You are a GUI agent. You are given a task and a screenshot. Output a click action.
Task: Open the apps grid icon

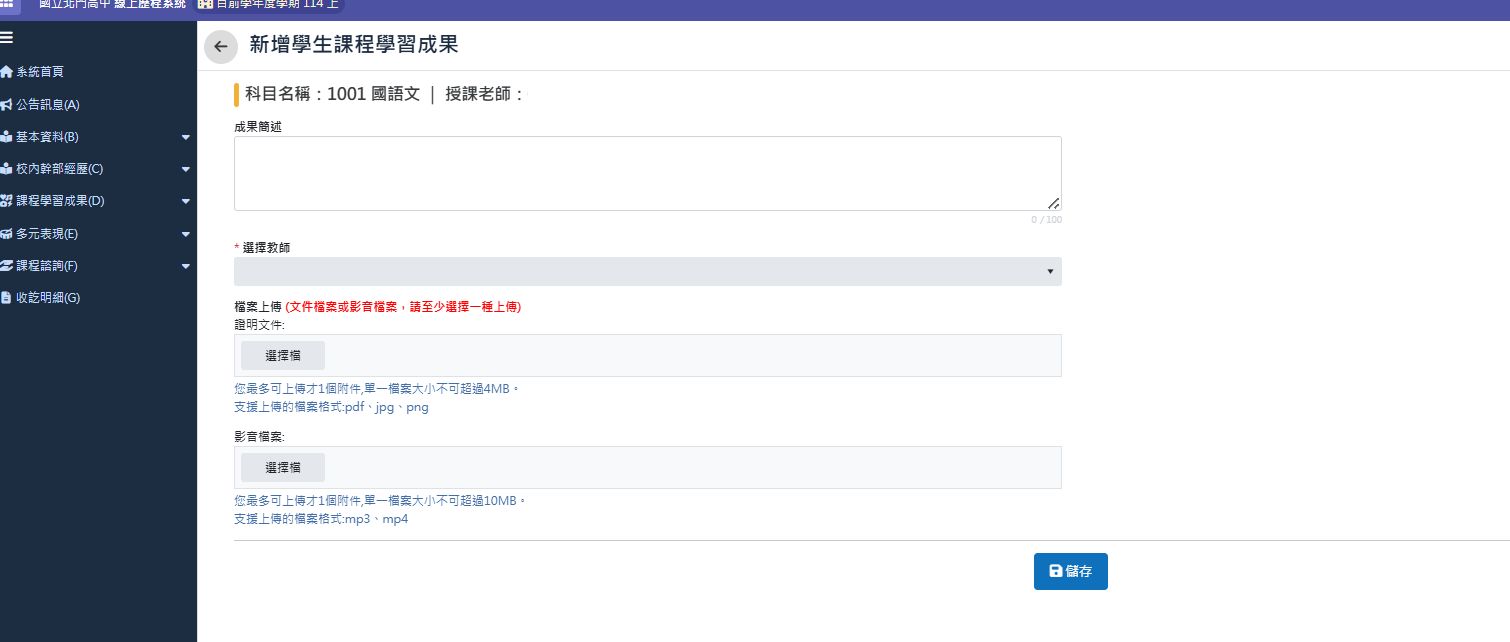point(7,4)
